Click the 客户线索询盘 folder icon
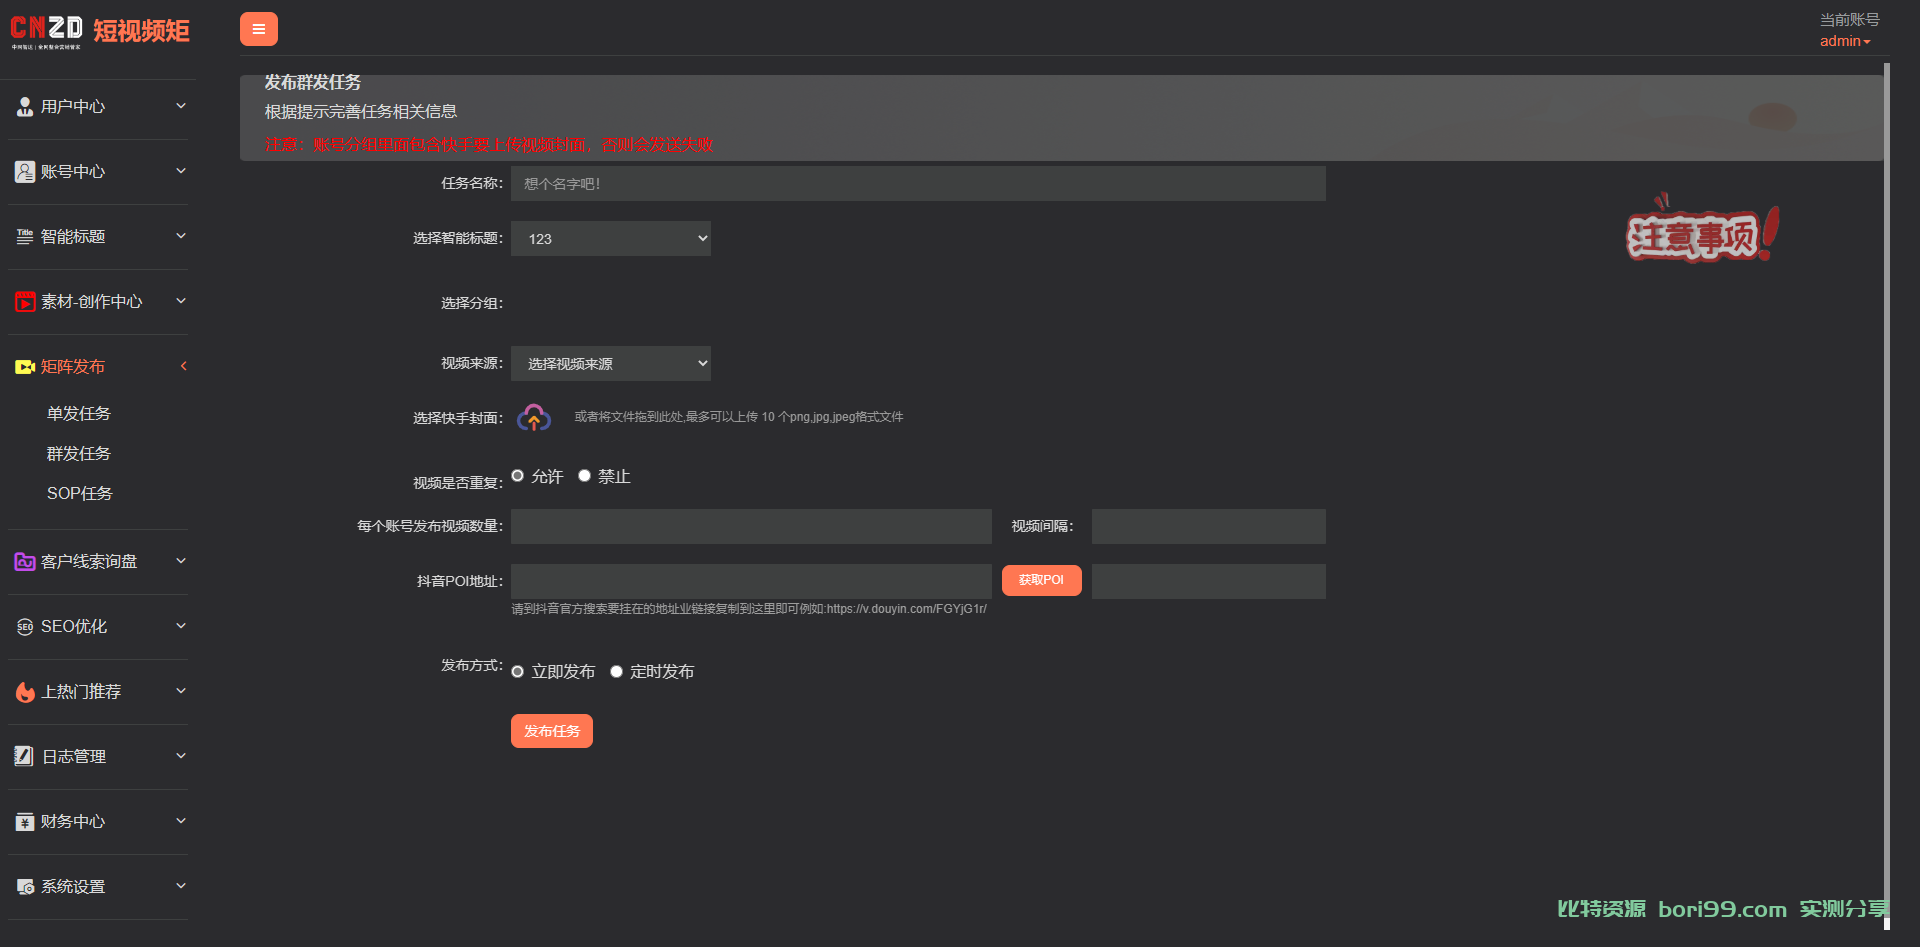This screenshot has height=947, width=1920. pos(25,561)
